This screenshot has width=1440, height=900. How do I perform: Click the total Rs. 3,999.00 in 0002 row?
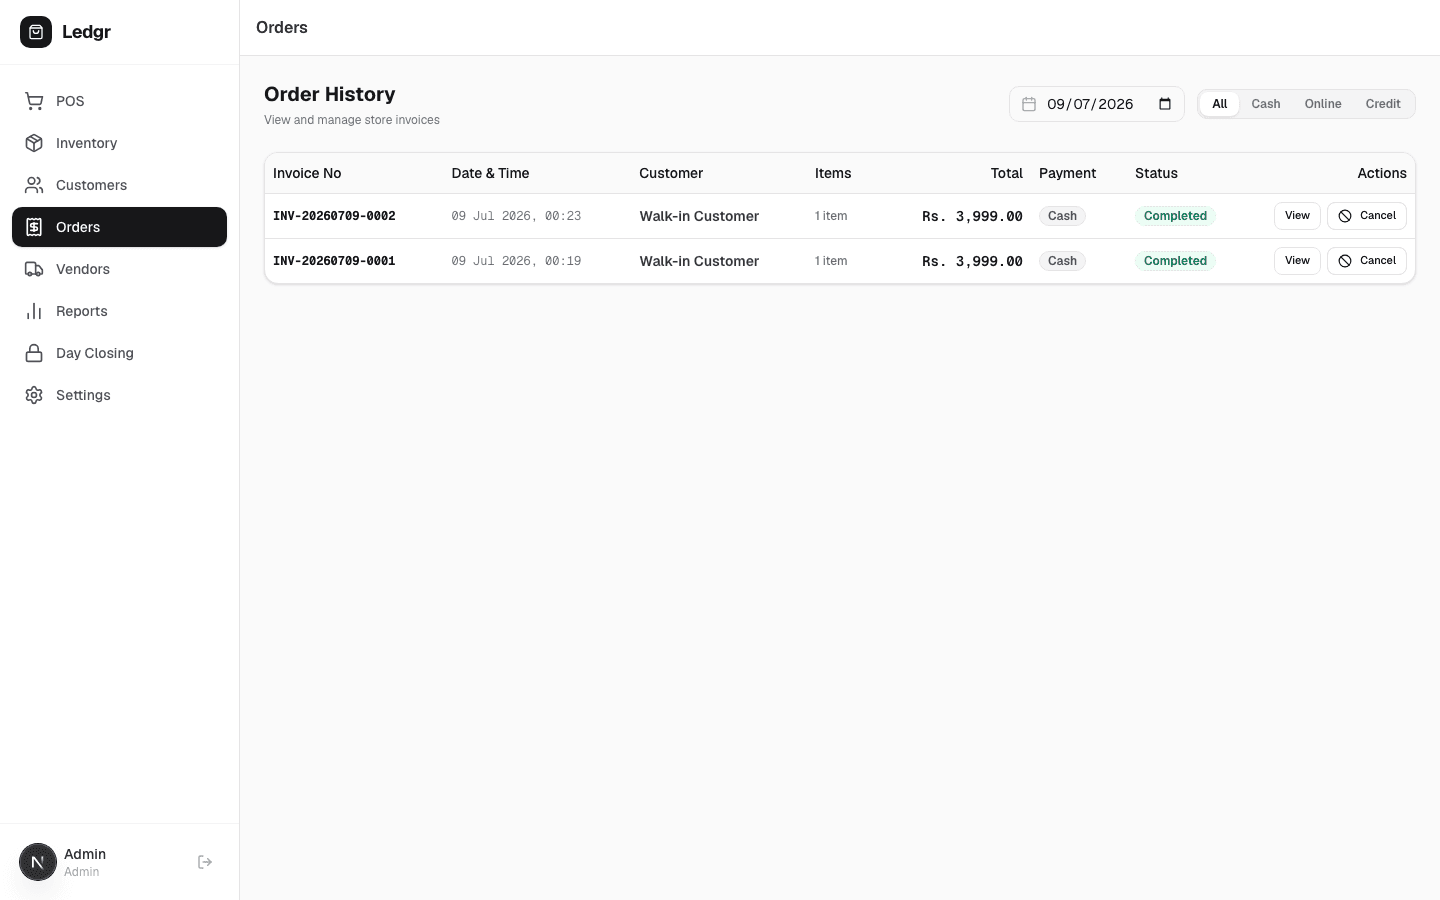tap(972, 216)
